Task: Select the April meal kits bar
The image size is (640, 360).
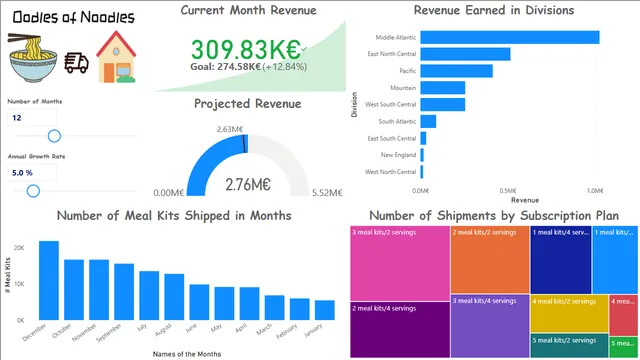Action: pyautogui.click(x=249, y=304)
